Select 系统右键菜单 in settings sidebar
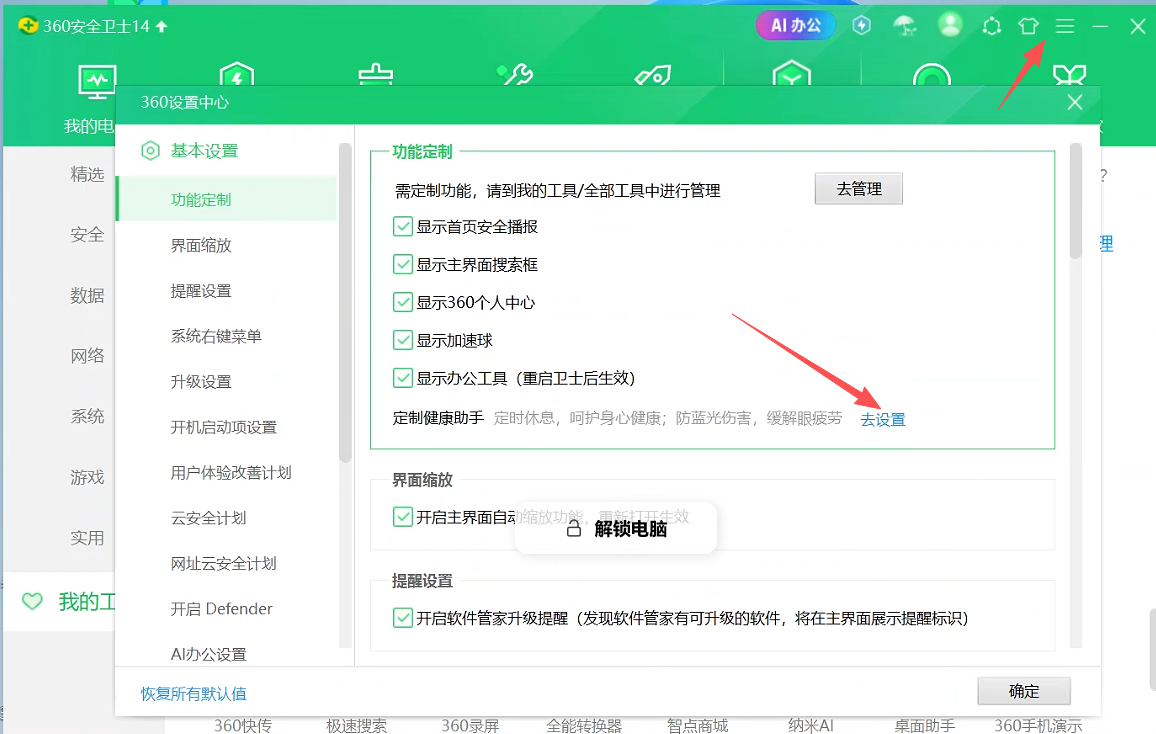This screenshot has width=1156, height=734. [x=216, y=336]
